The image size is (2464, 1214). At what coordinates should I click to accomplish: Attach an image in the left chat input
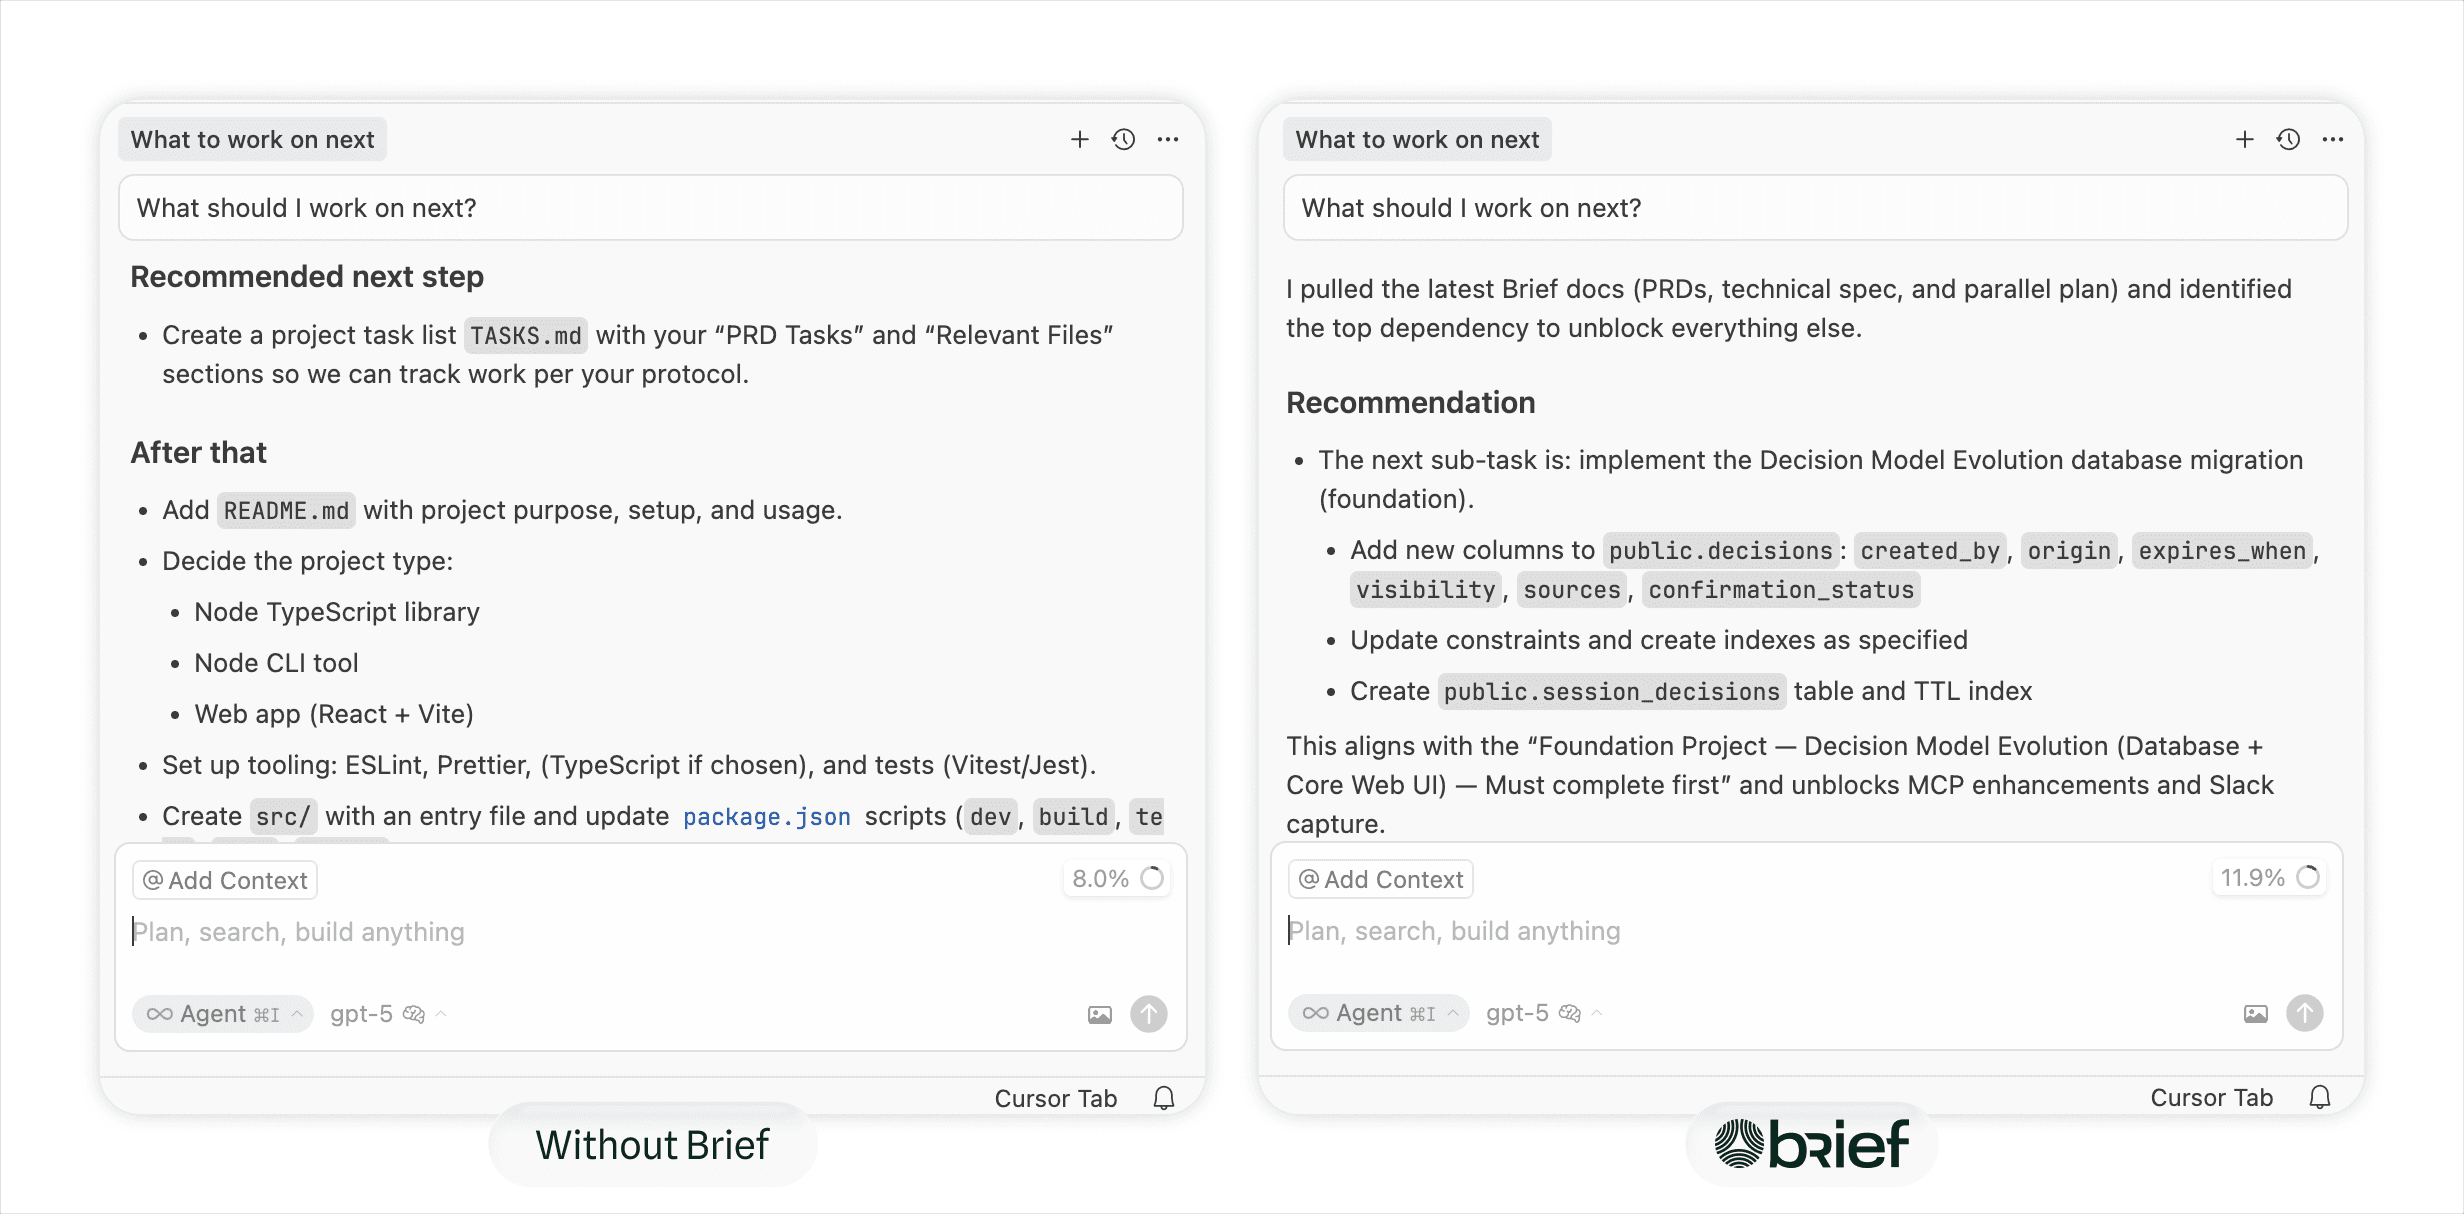1099,1015
